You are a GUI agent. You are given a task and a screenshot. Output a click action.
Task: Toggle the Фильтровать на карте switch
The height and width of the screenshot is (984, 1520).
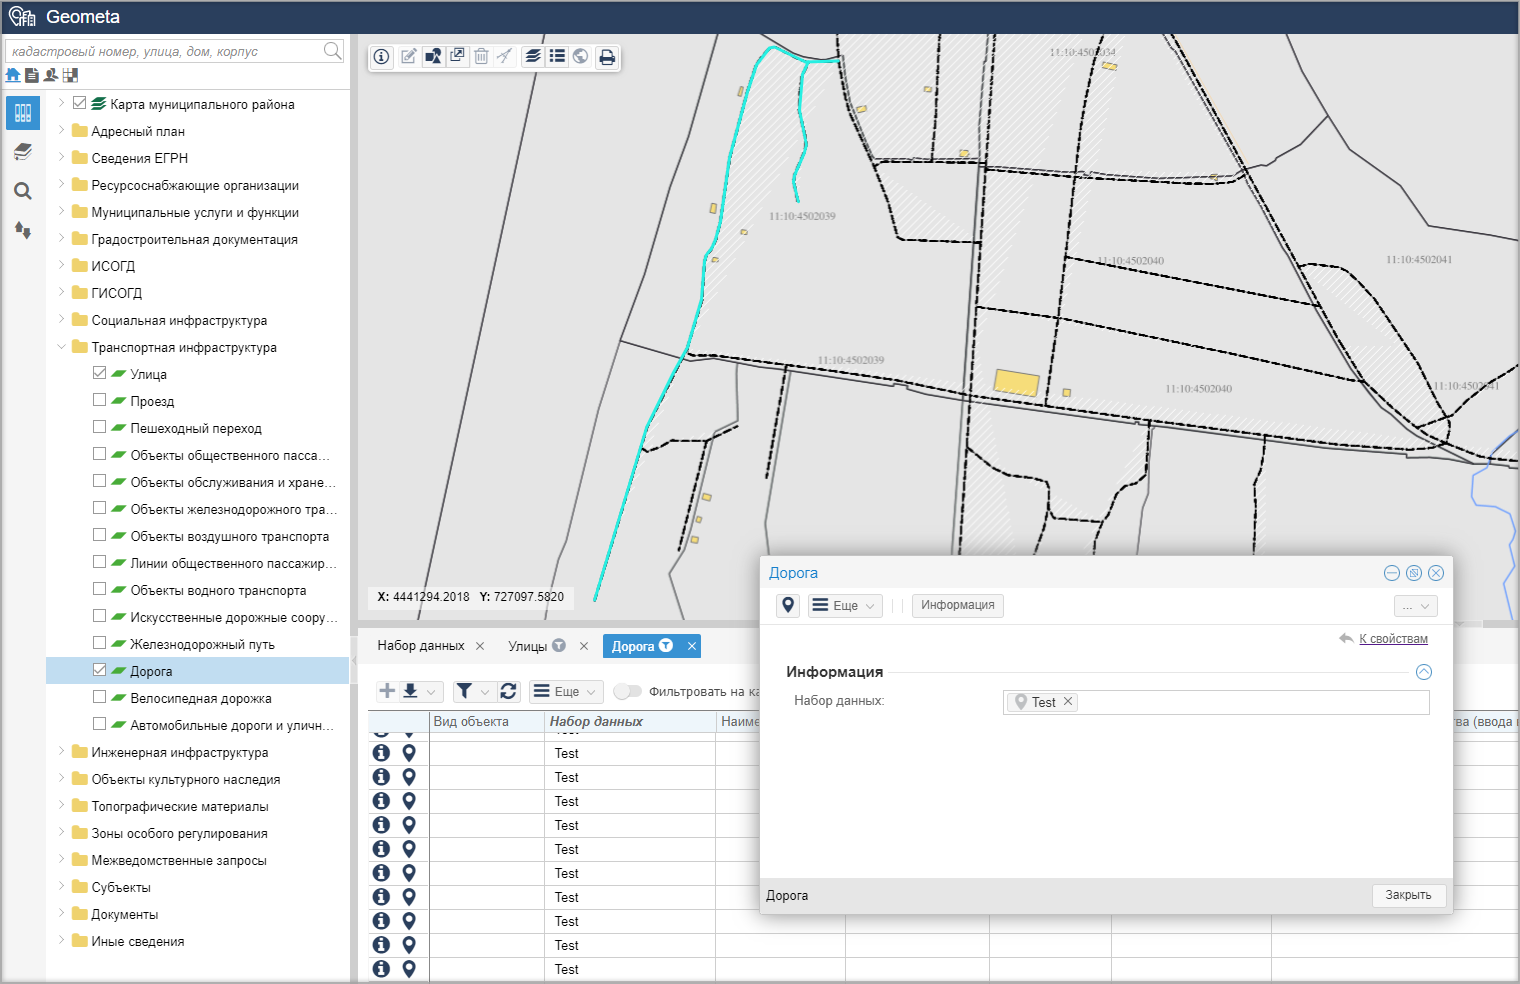point(627,691)
